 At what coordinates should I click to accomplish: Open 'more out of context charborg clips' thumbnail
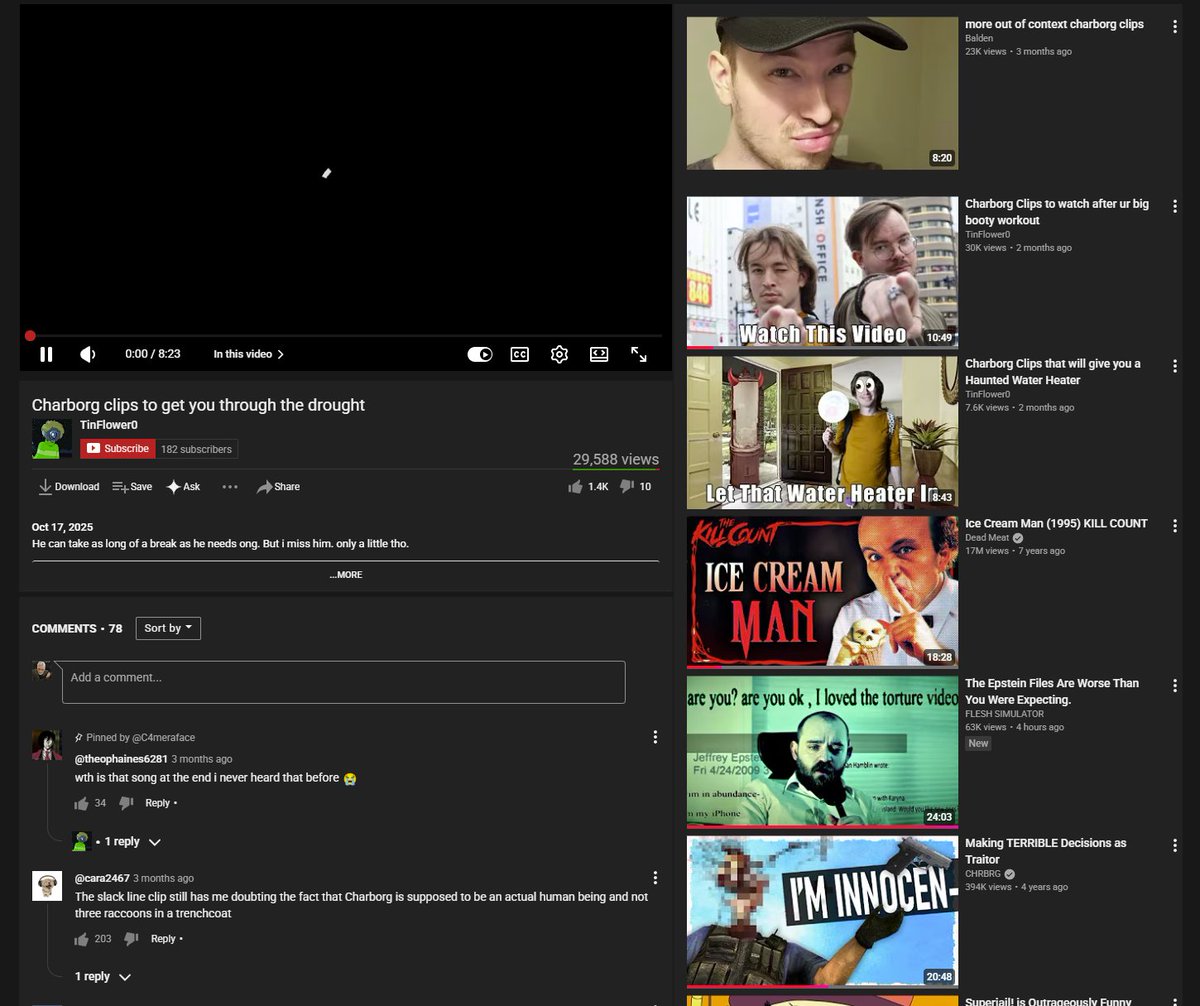822,93
